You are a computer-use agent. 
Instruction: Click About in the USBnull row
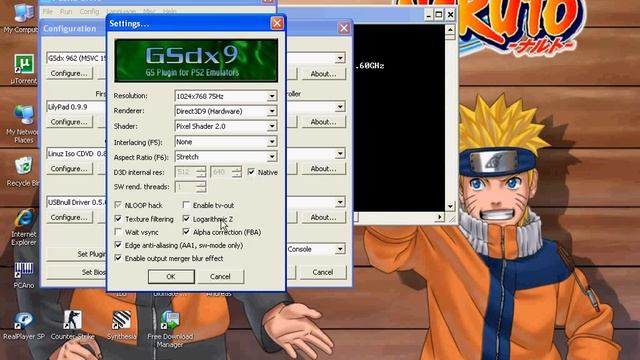tap(323, 217)
